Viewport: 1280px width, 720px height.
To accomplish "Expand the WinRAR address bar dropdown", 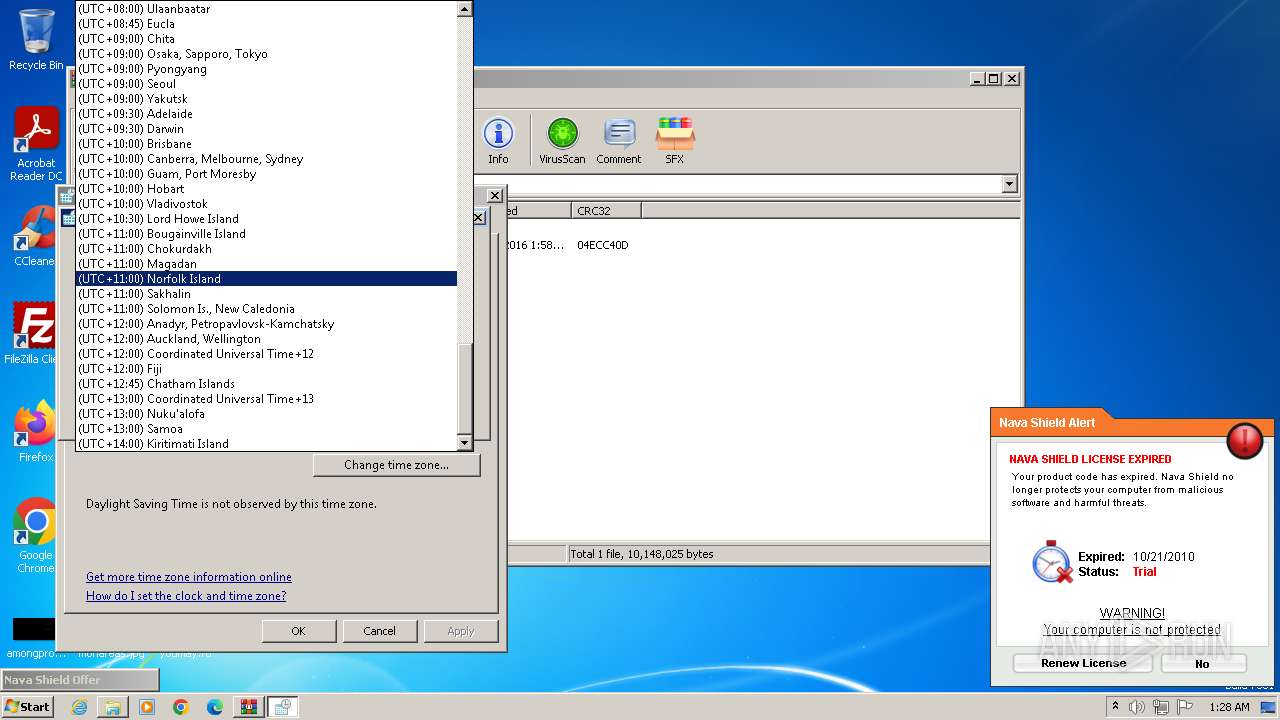I will (1009, 184).
